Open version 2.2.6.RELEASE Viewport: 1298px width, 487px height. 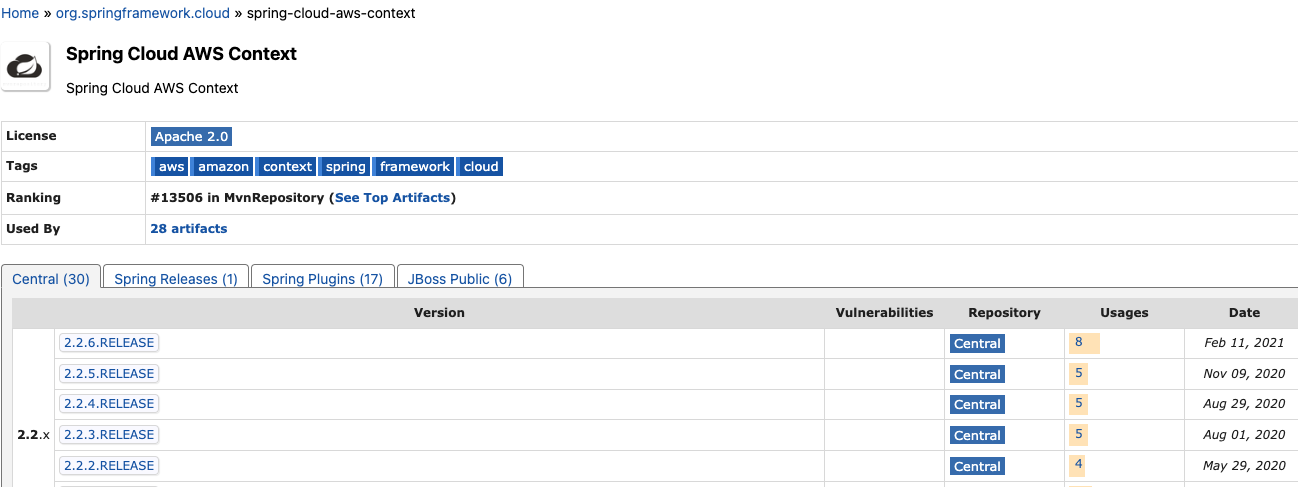(109, 343)
